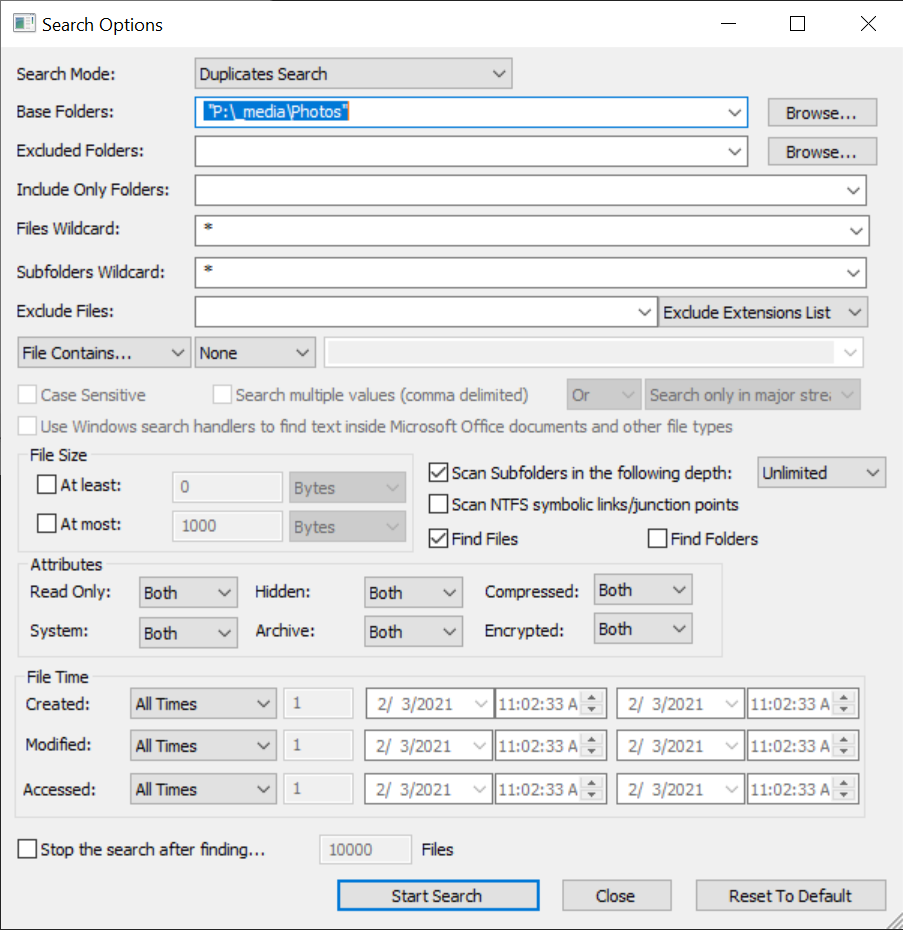
Task: Click the Reset To Default button
Action: tap(790, 896)
